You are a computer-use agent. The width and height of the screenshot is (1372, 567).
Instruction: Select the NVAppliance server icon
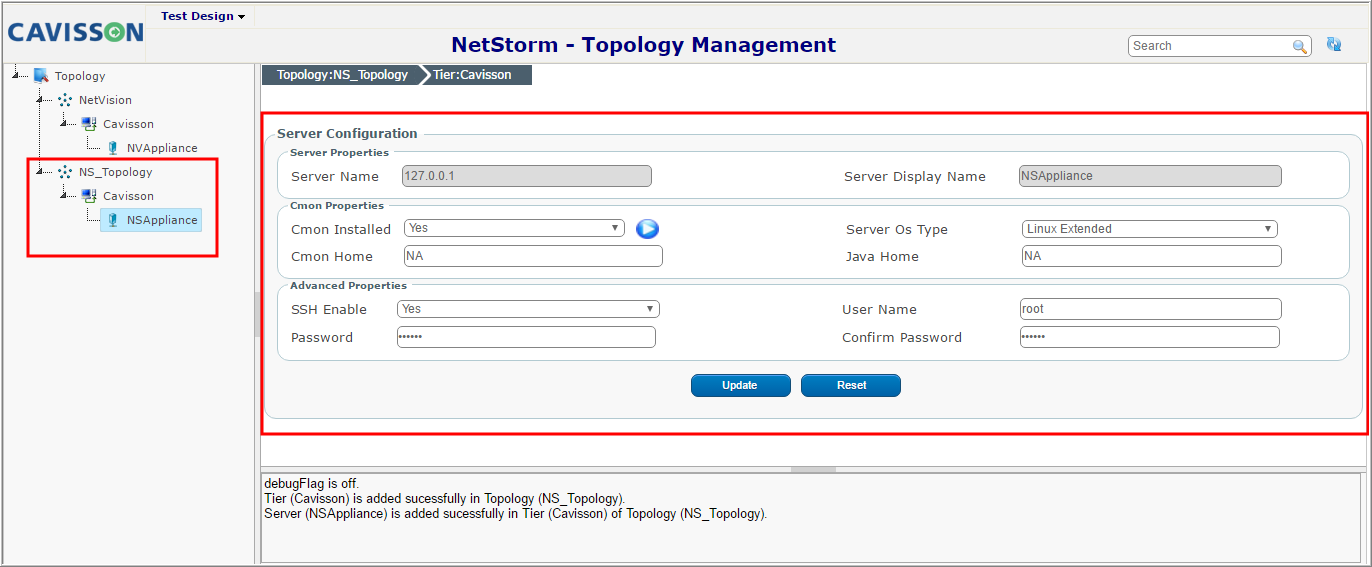(x=113, y=148)
